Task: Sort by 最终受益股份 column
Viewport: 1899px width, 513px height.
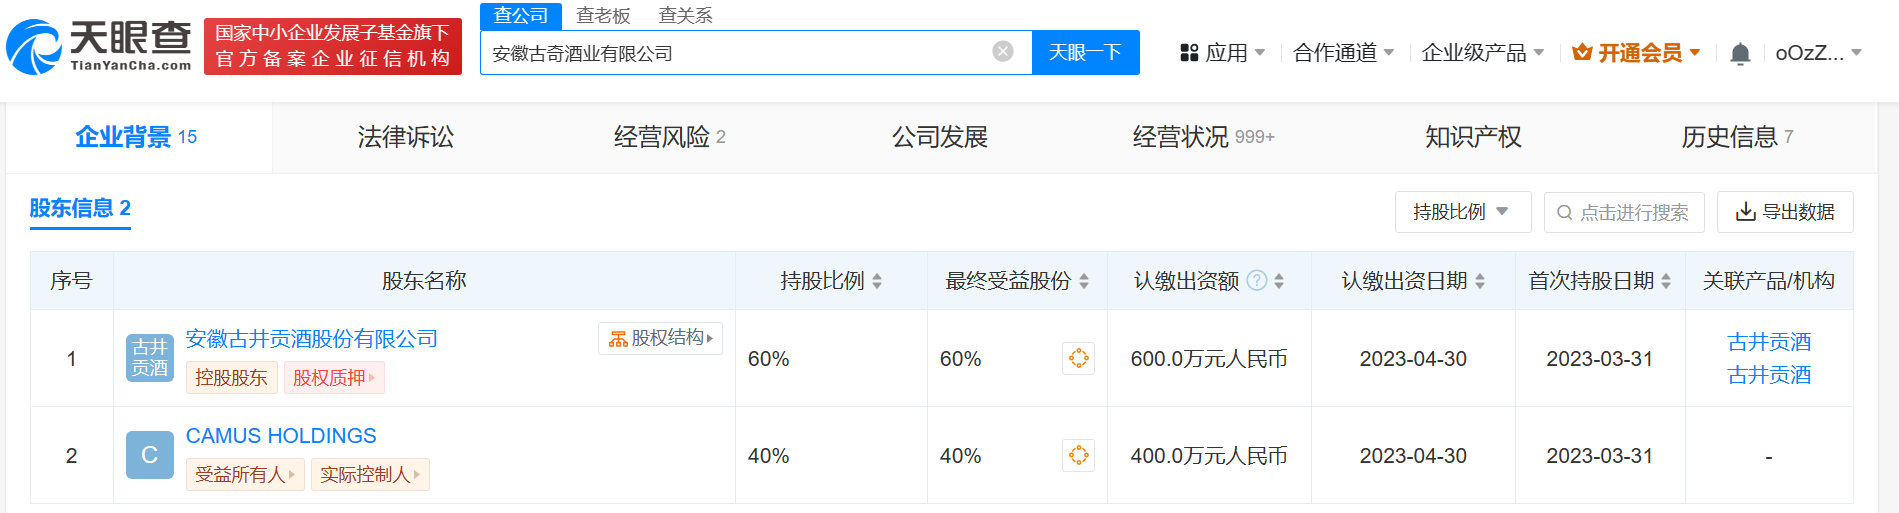Action: (x=1084, y=281)
